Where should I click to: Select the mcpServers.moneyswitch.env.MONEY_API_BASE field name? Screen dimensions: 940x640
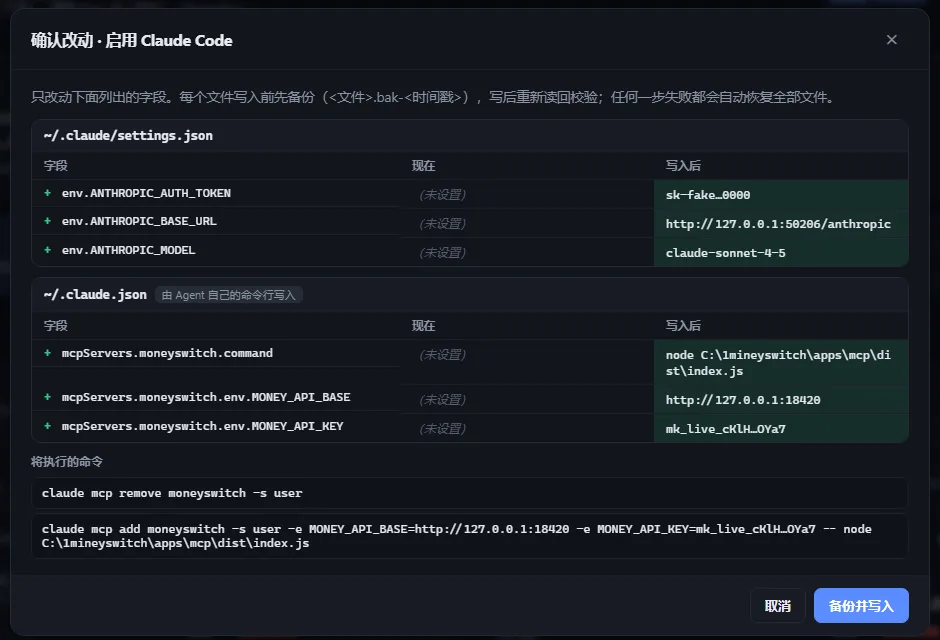pos(206,397)
